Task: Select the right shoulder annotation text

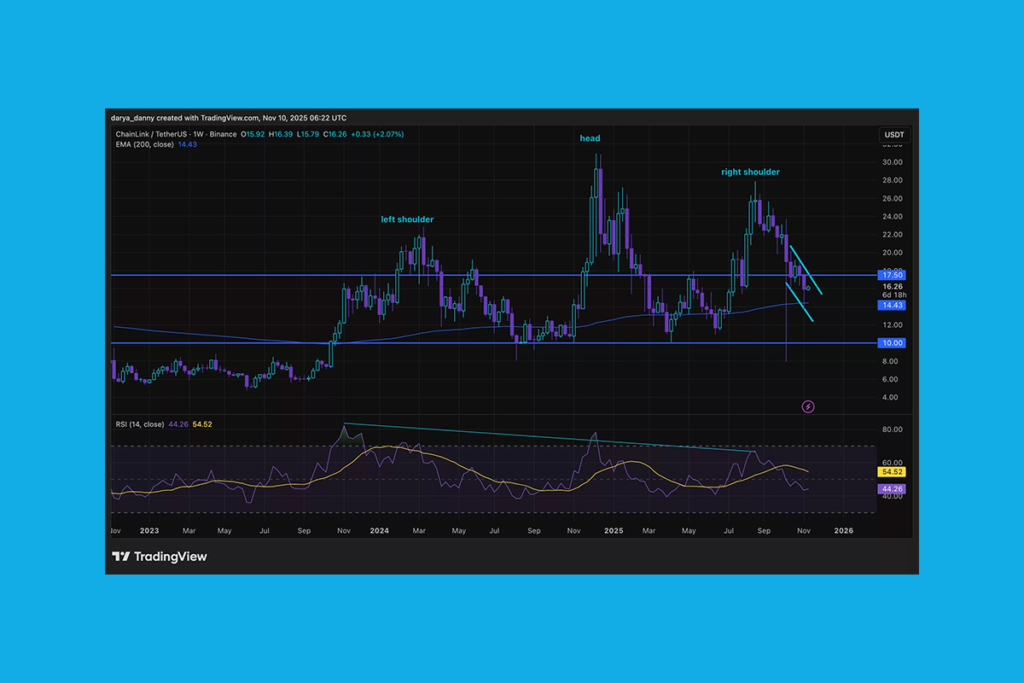Action: (750, 172)
